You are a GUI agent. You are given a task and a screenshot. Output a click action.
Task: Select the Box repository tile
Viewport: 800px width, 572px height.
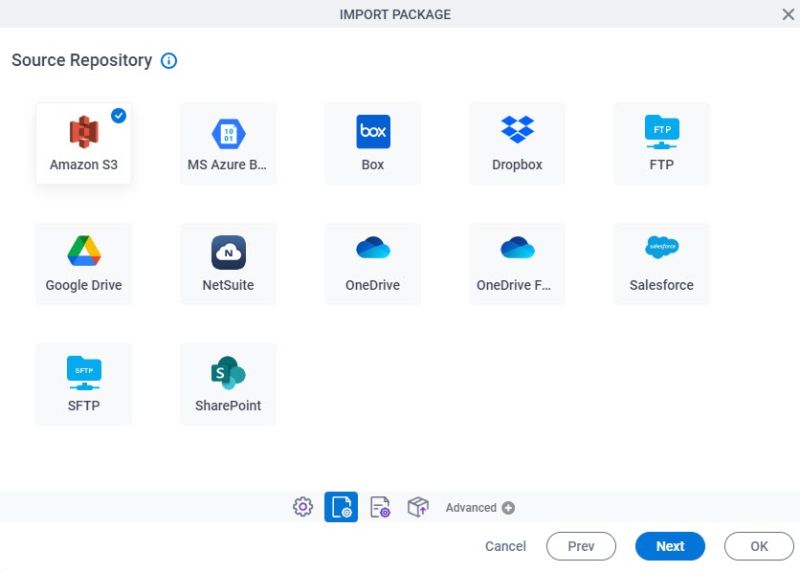coord(372,143)
